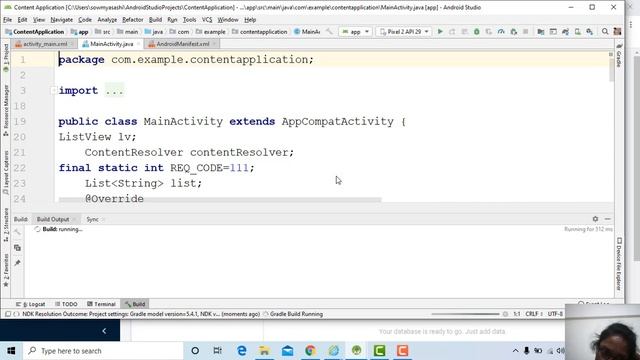Select the MainActivity.java editor tab
The width and height of the screenshot is (640, 360).
pyautogui.click(x=111, y=44)
